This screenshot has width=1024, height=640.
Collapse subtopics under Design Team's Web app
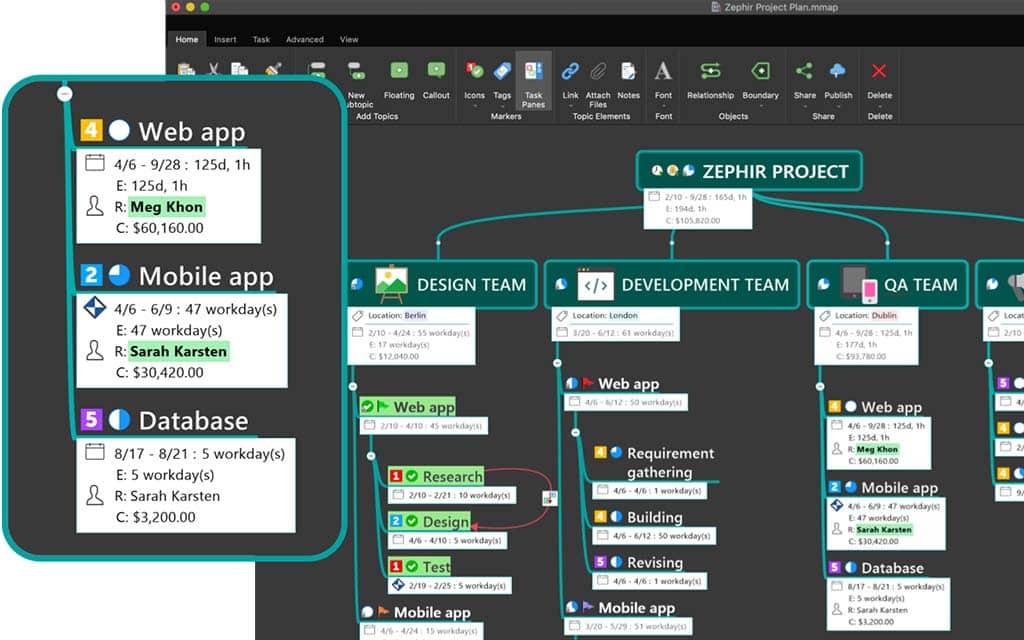click(x=371, y=455)
